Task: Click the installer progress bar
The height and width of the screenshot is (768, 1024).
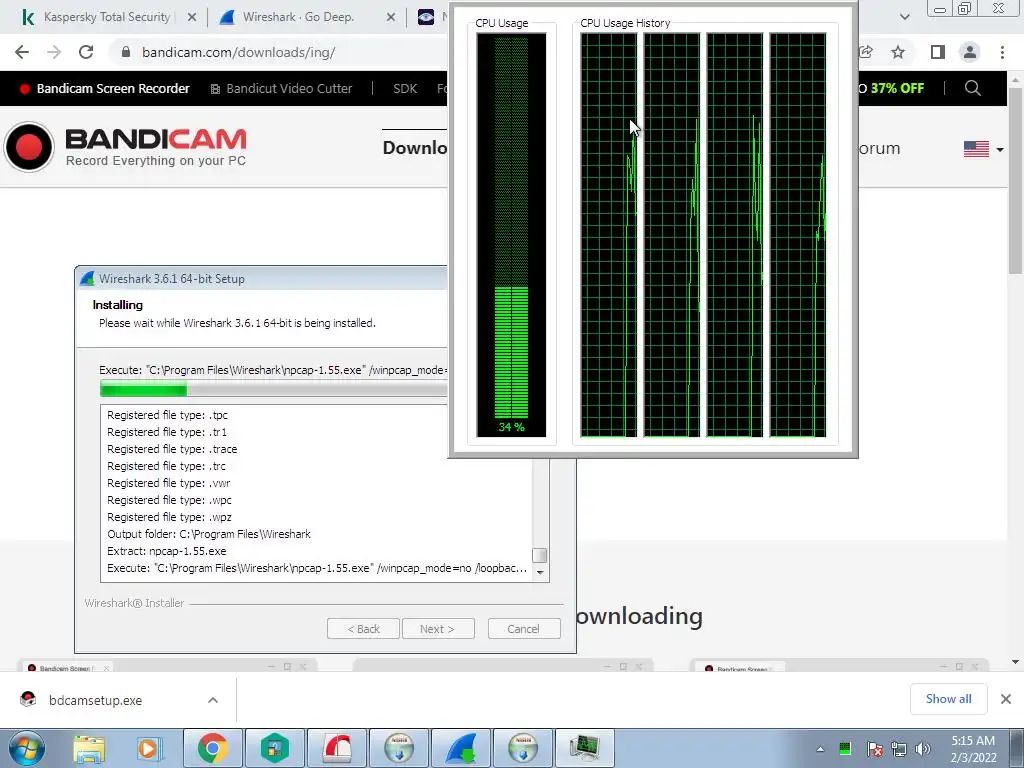Action: pyautogui.click(x=273, y=390)
